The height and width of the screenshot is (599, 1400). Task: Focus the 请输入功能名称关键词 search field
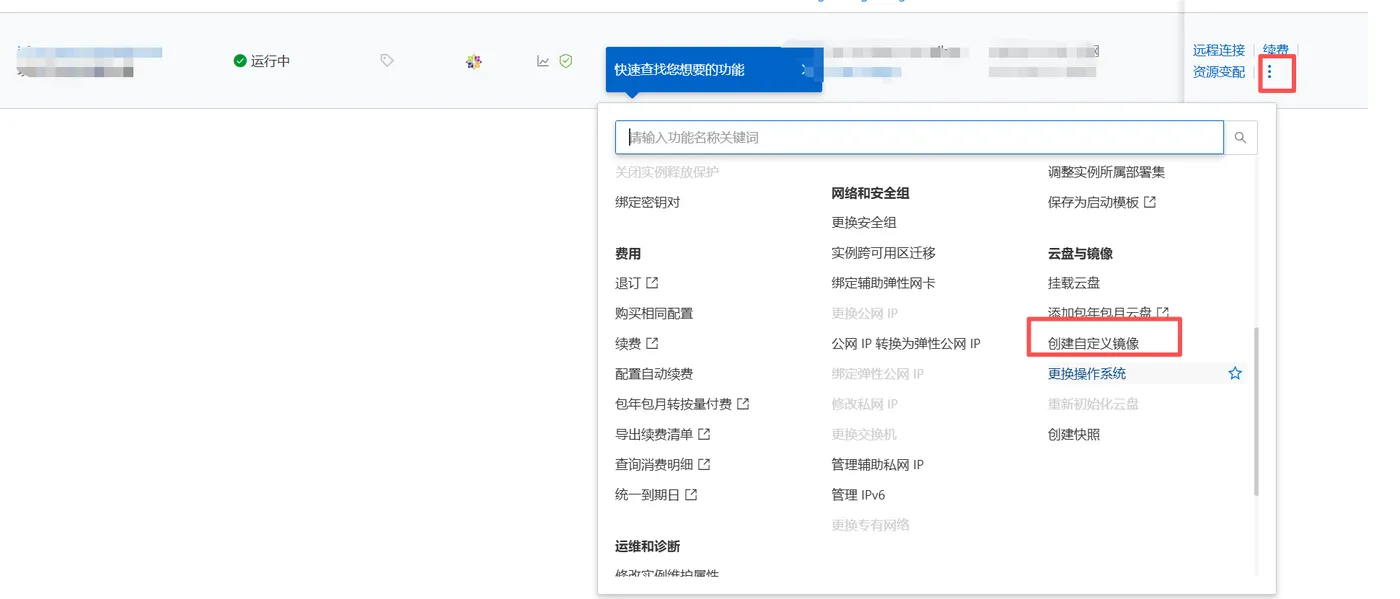[x=919, y=138]
